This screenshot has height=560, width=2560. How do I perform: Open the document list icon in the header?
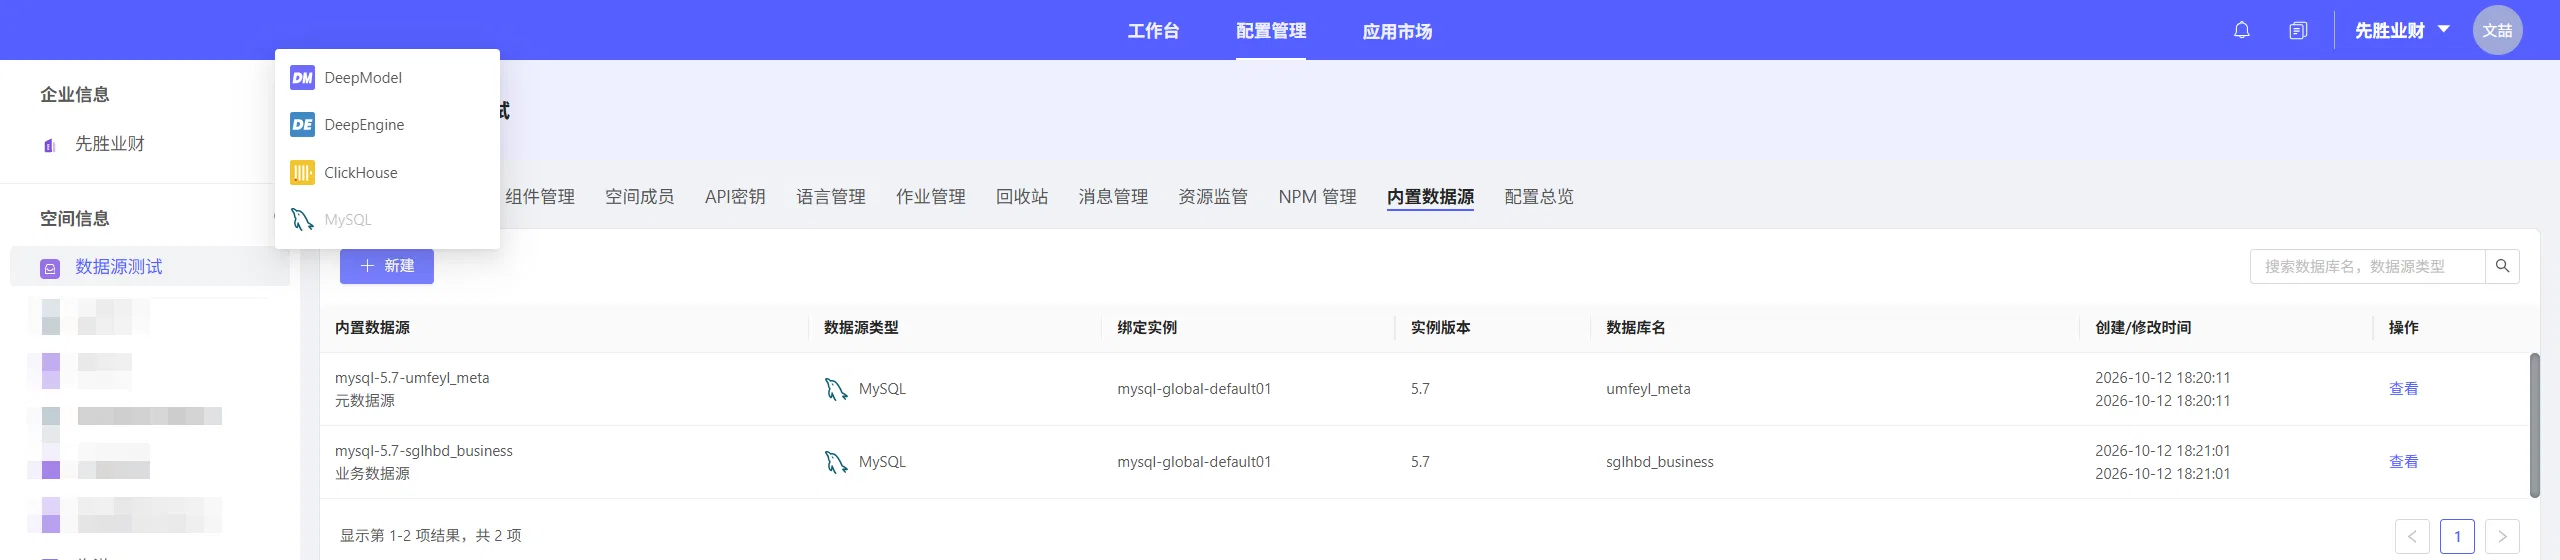click(x=2298, y=30)
